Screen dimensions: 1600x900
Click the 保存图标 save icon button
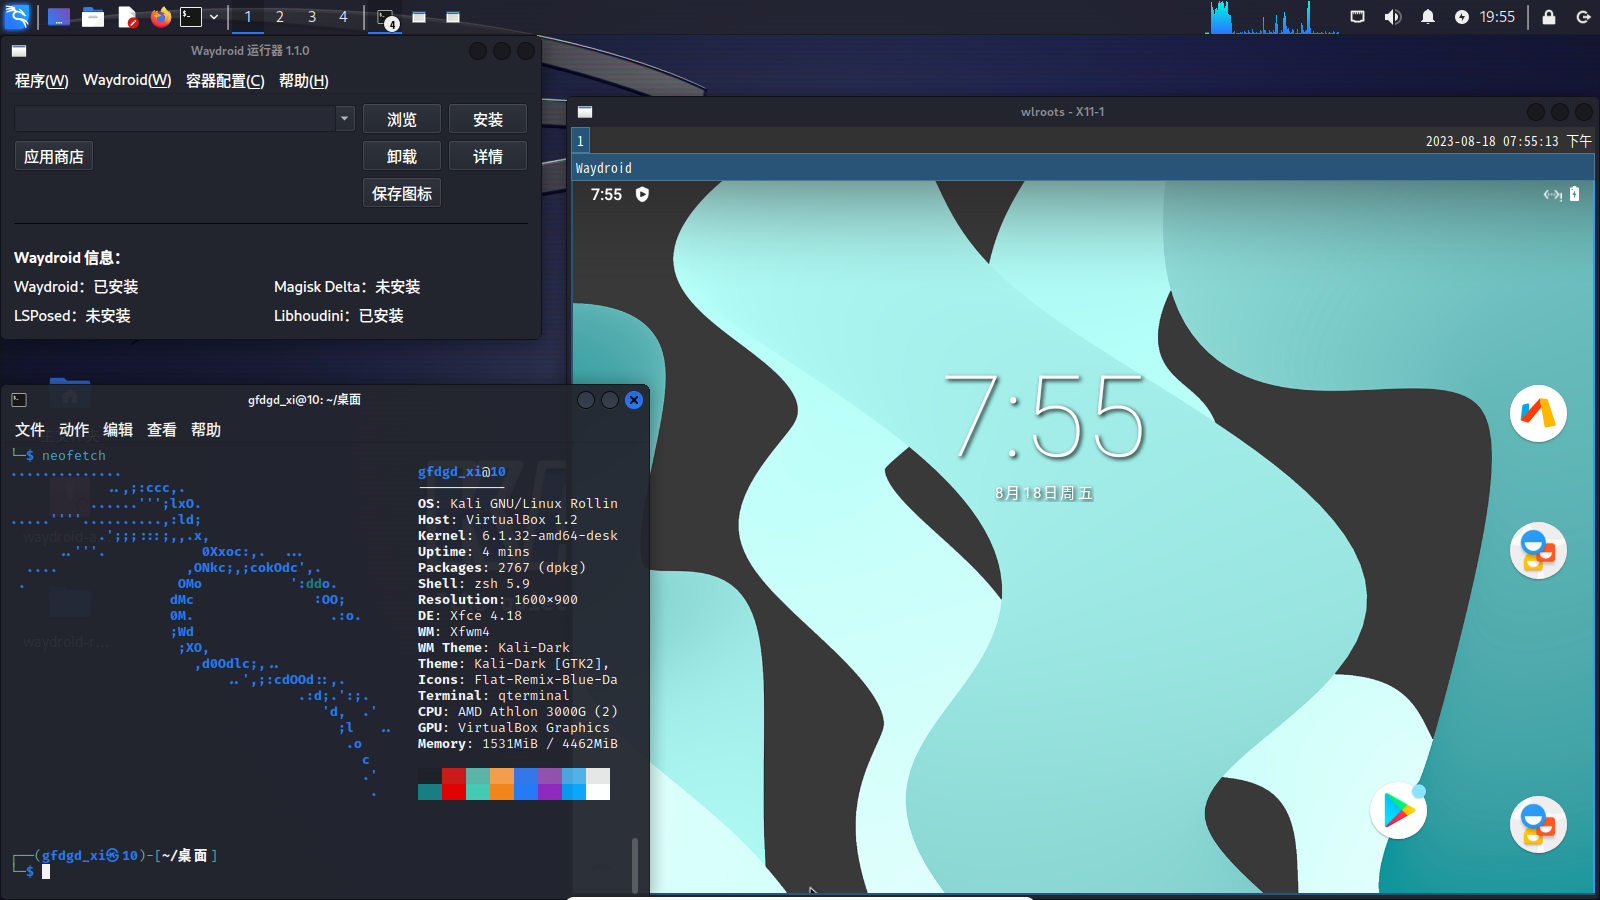tap(402, 194)
